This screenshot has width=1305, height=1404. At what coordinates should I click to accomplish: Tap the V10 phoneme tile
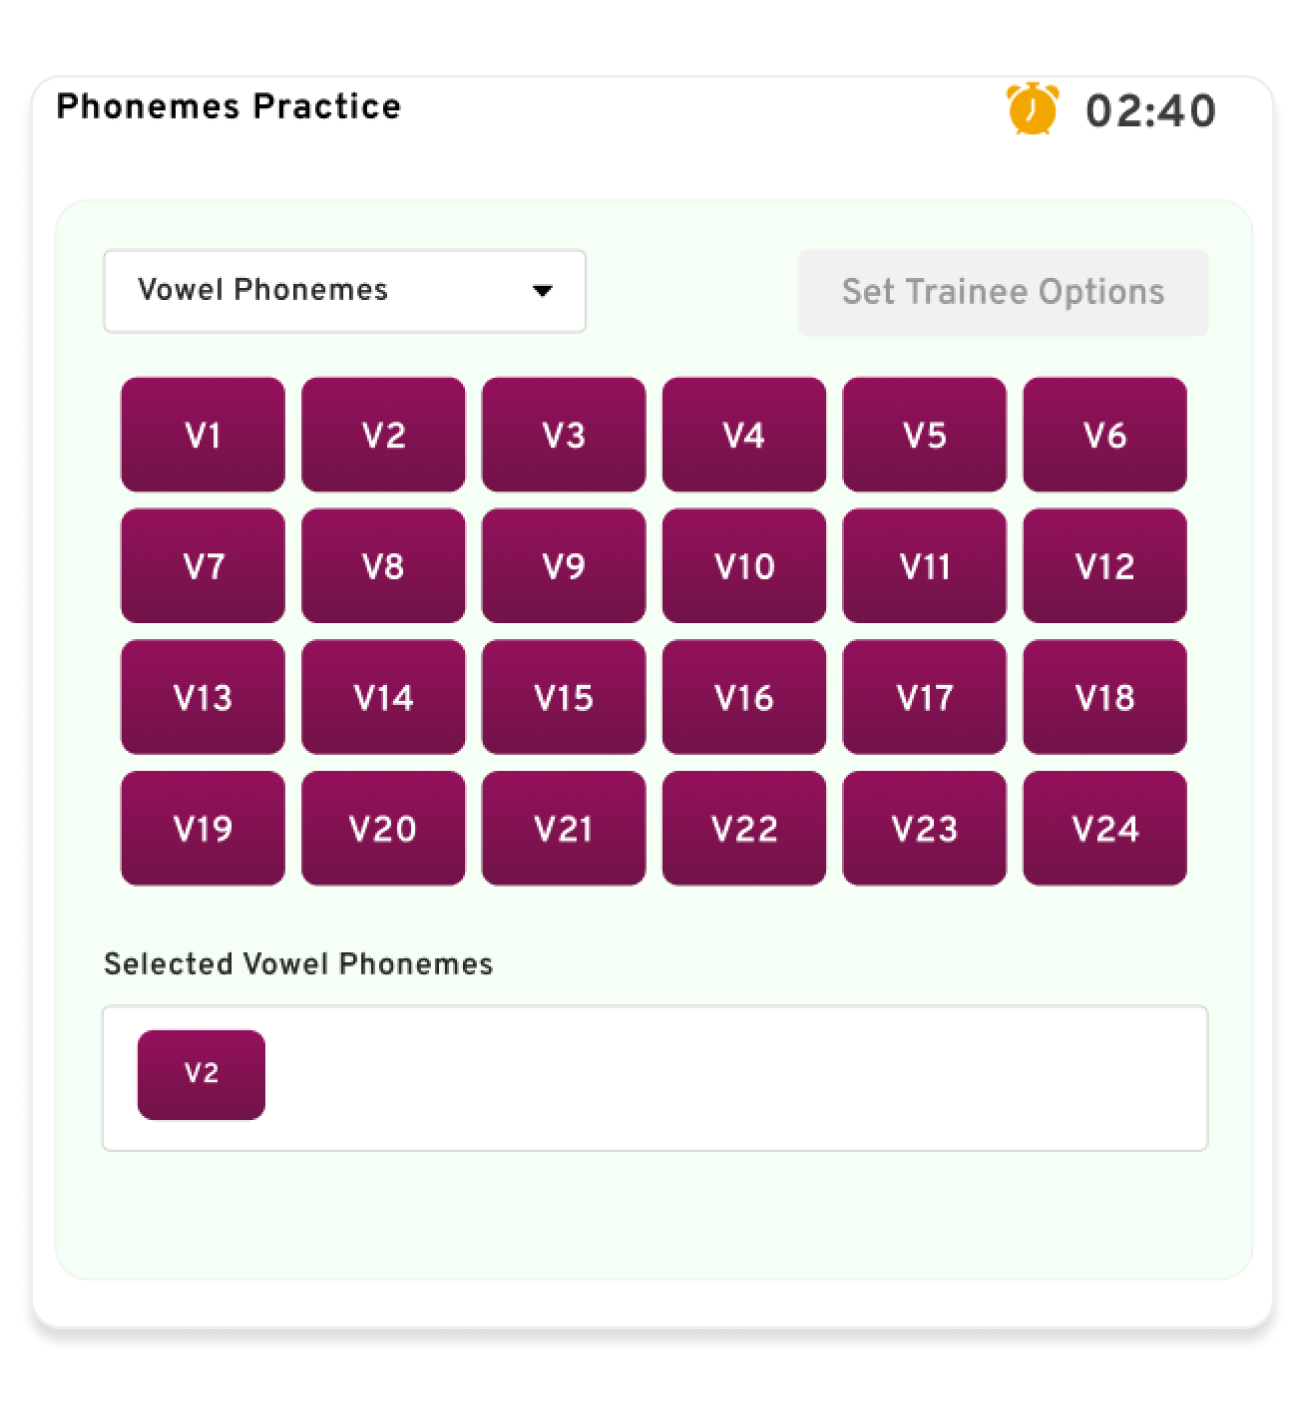[744, 566]
